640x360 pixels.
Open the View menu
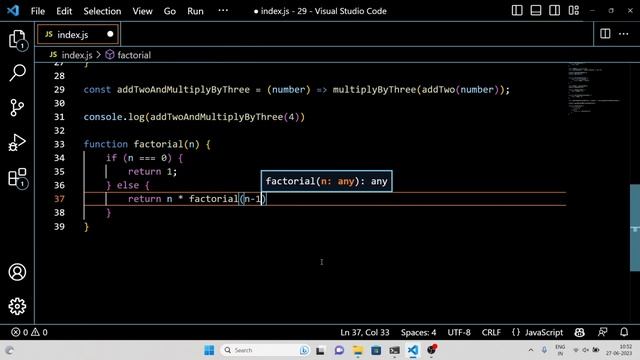(142, 11)
